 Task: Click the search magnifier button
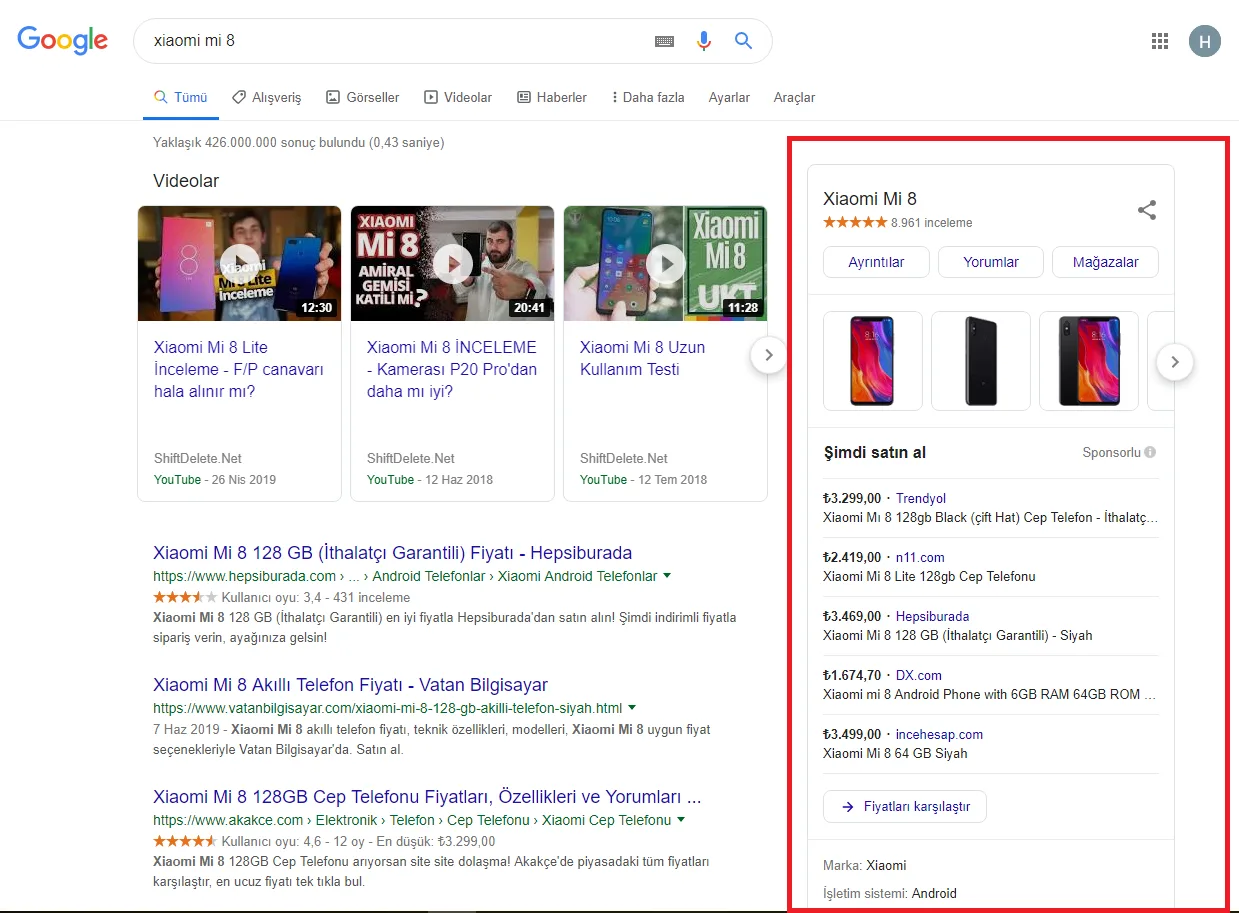743,41
